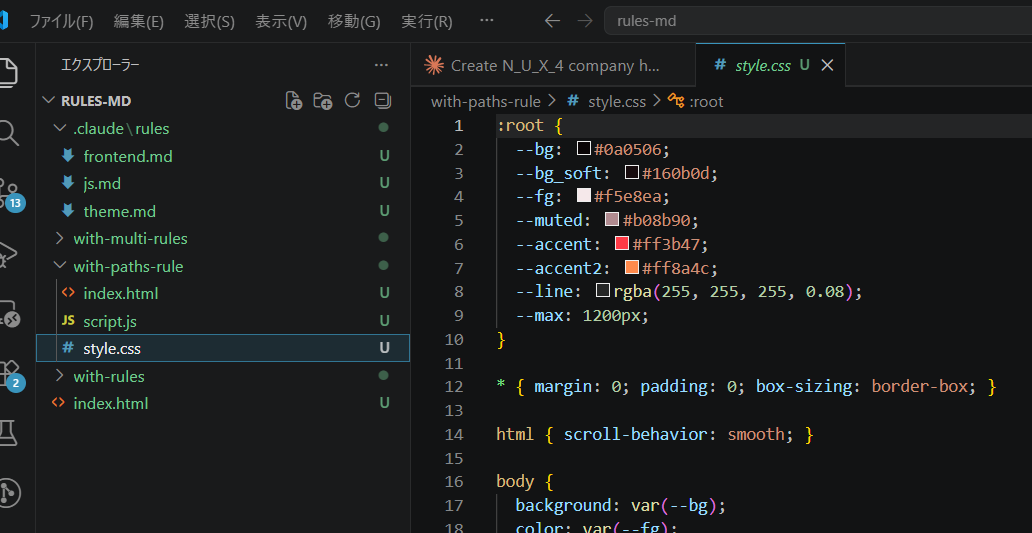Open Source Control view with 13 badge
The width and height of the screenshot is (1032, 533).
click(10, 195)
